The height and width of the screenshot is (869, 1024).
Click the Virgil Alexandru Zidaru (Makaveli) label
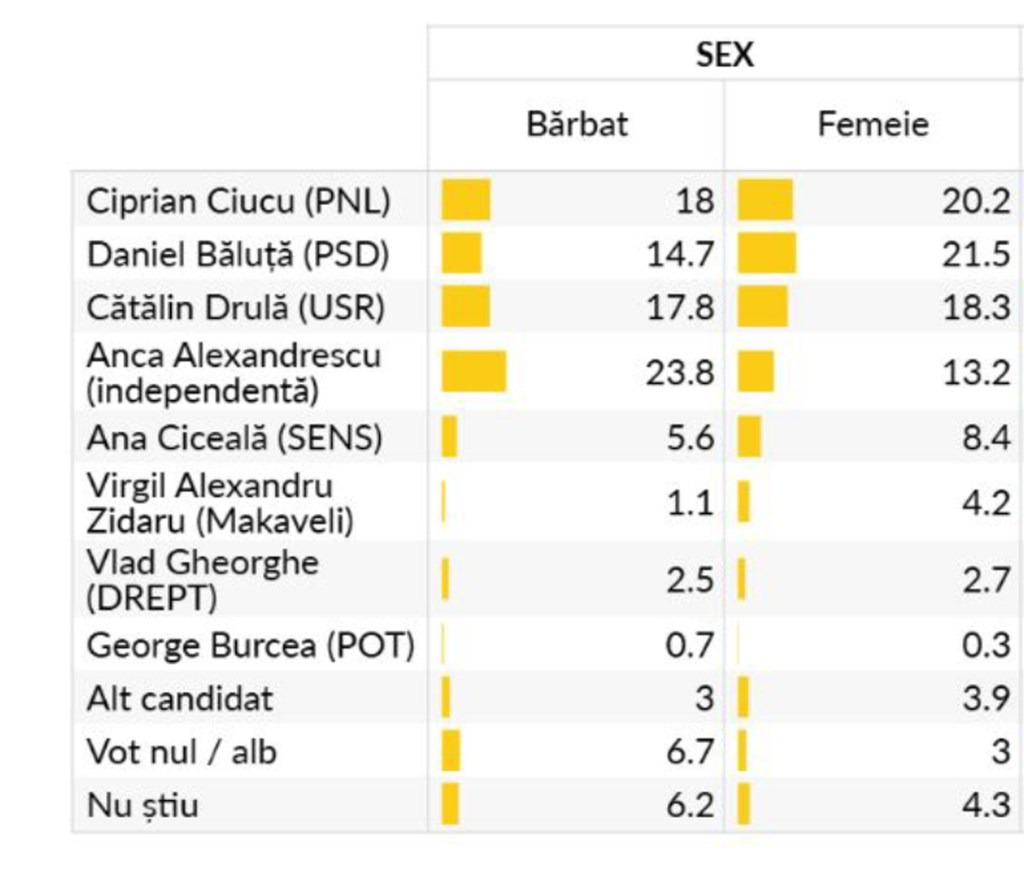(x=220, y=502)
